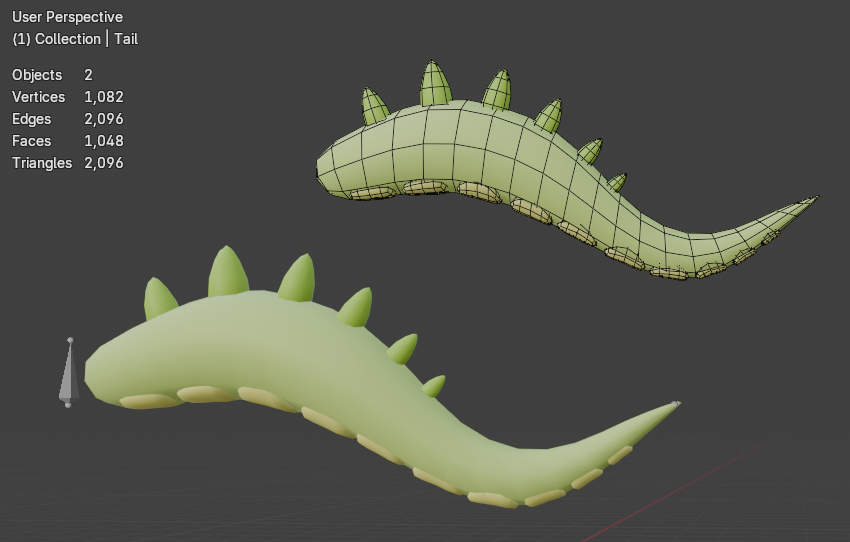Click the Edges statistic 2,096
This screenshot has height=542, width=850.
coord(104,119)
